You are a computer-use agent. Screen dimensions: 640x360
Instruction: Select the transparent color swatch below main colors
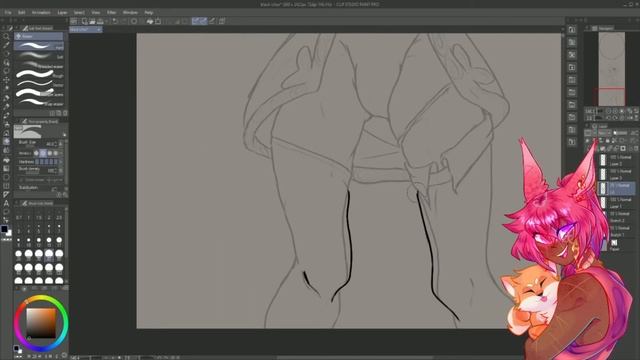coord(7,240)
